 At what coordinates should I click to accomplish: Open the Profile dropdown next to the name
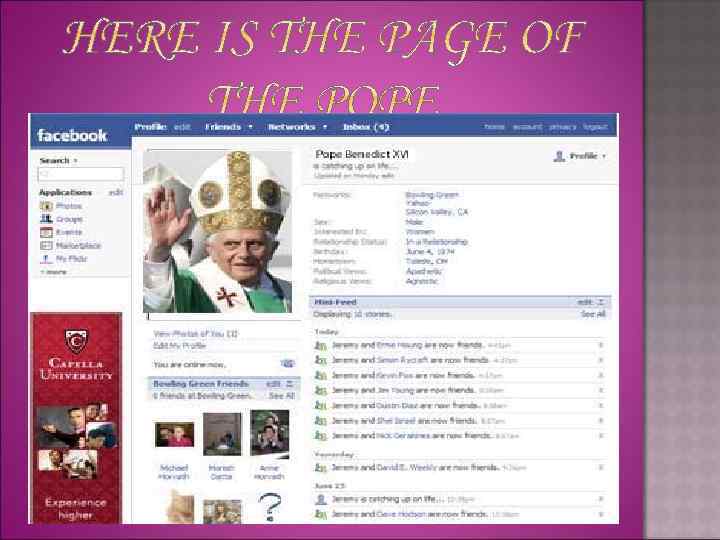click(604, 156)
